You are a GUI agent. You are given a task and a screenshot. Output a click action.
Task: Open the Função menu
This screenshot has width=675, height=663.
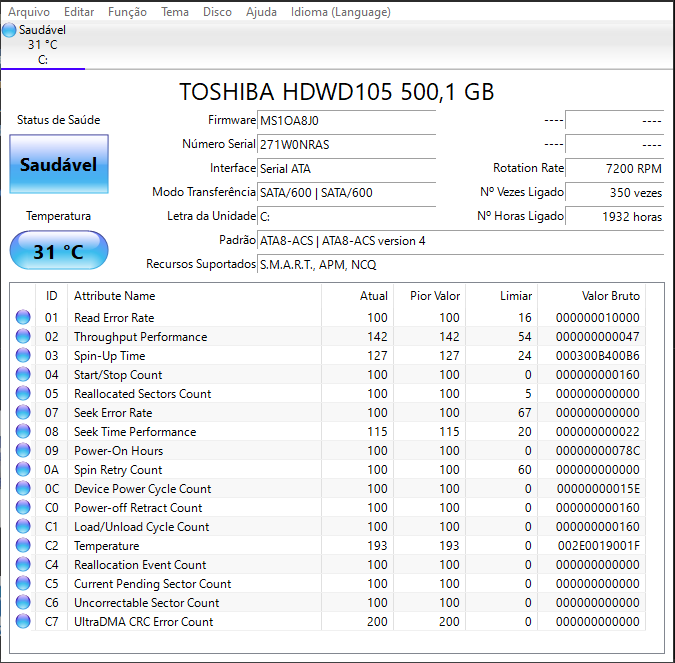(x=127, y=12)
